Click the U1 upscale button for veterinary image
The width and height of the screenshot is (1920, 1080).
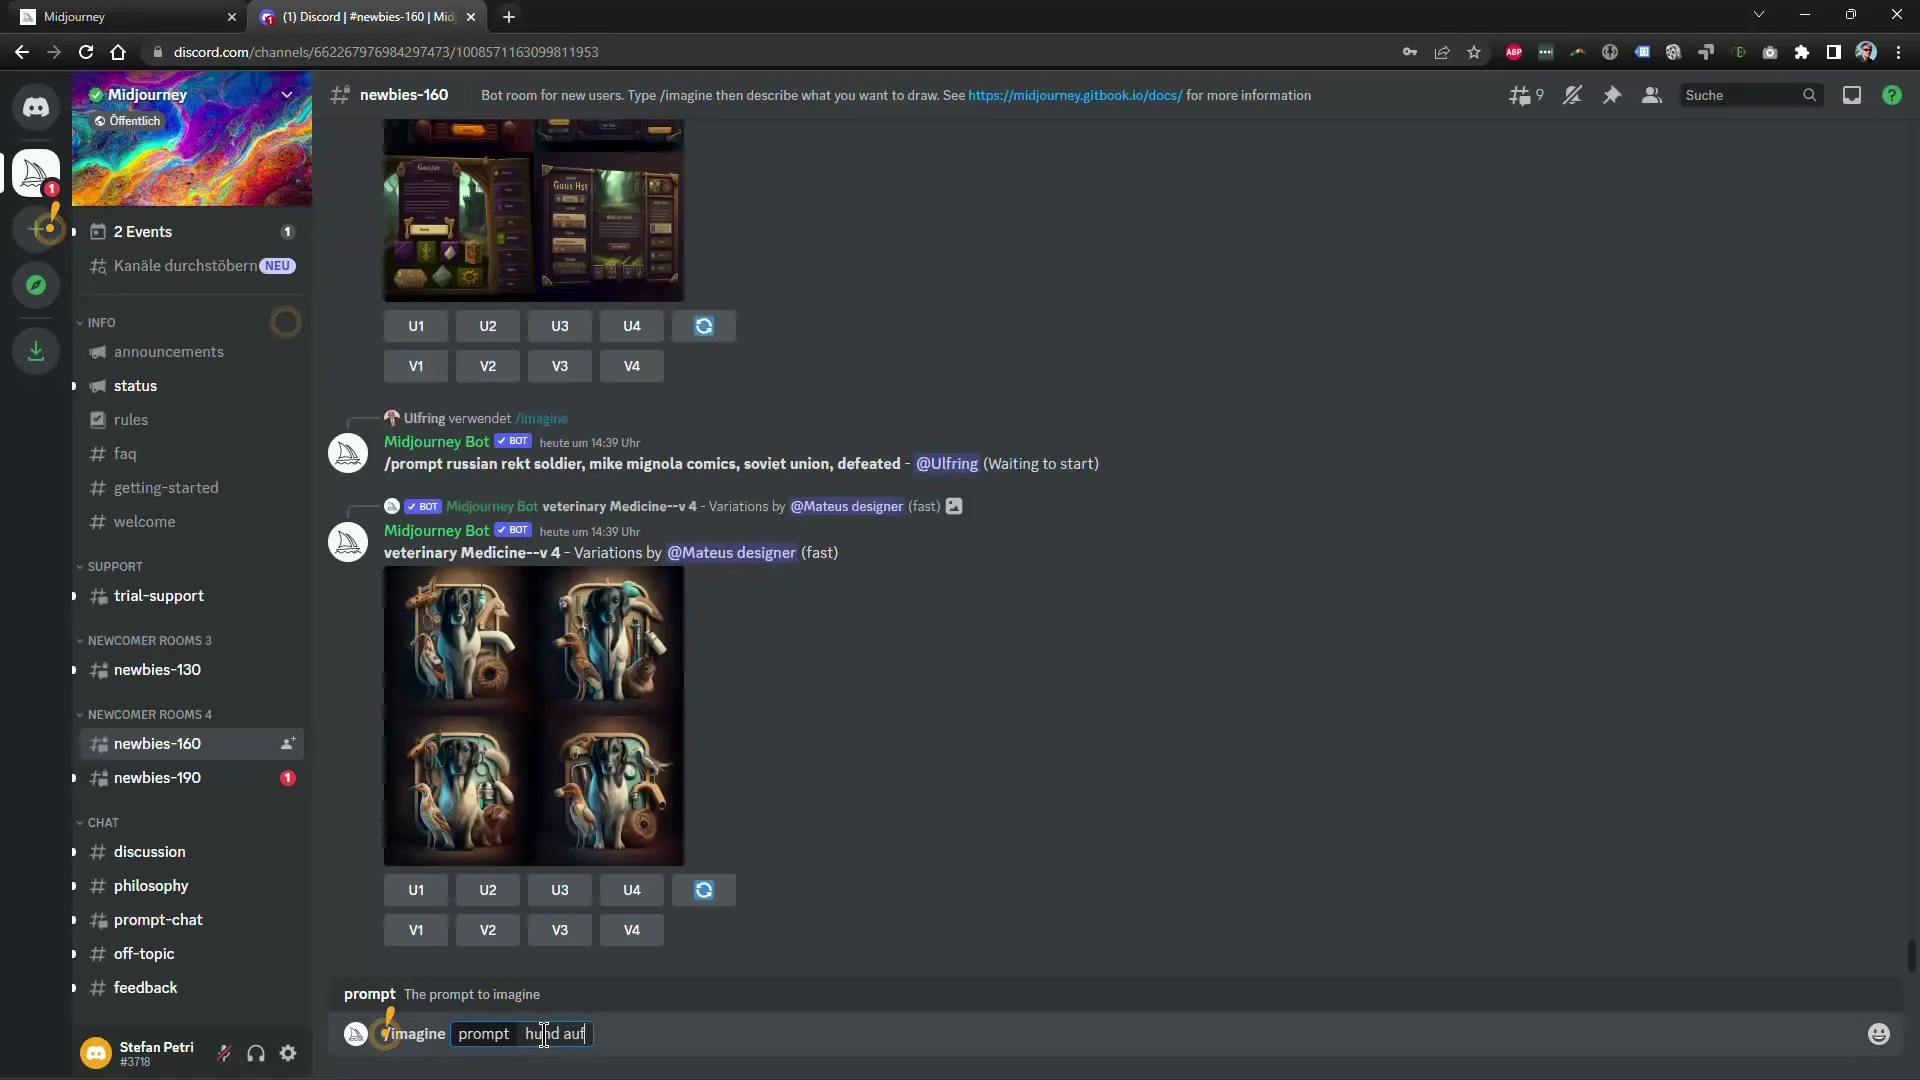coord(417,889)
